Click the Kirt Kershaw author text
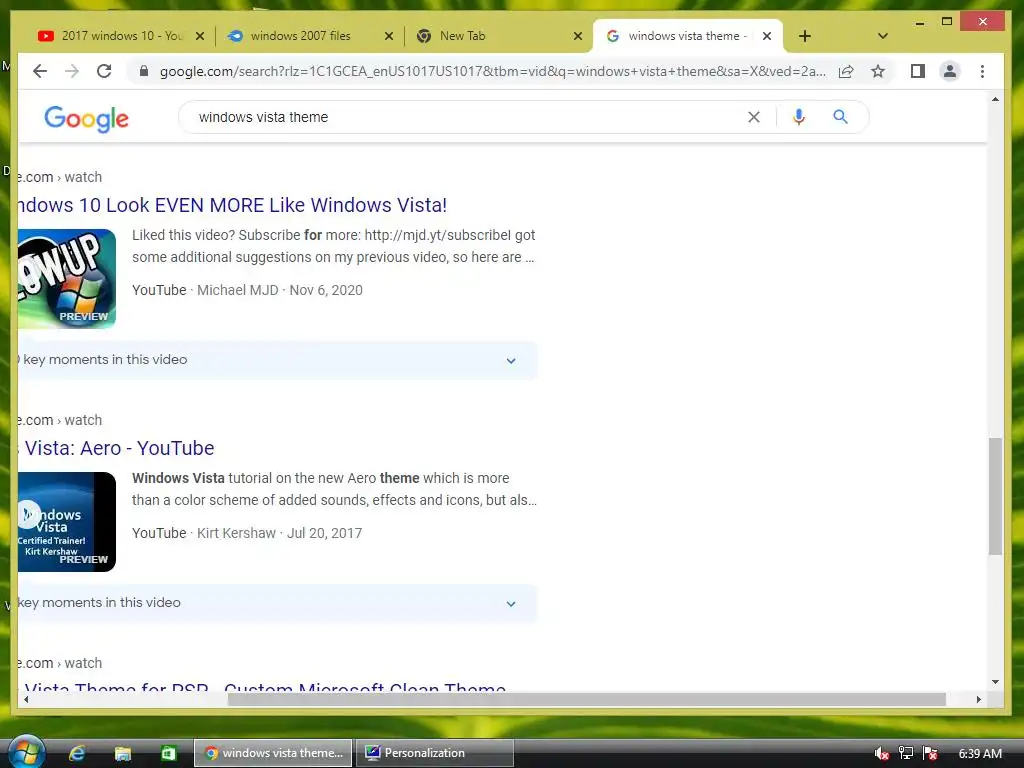 point(236,533)
